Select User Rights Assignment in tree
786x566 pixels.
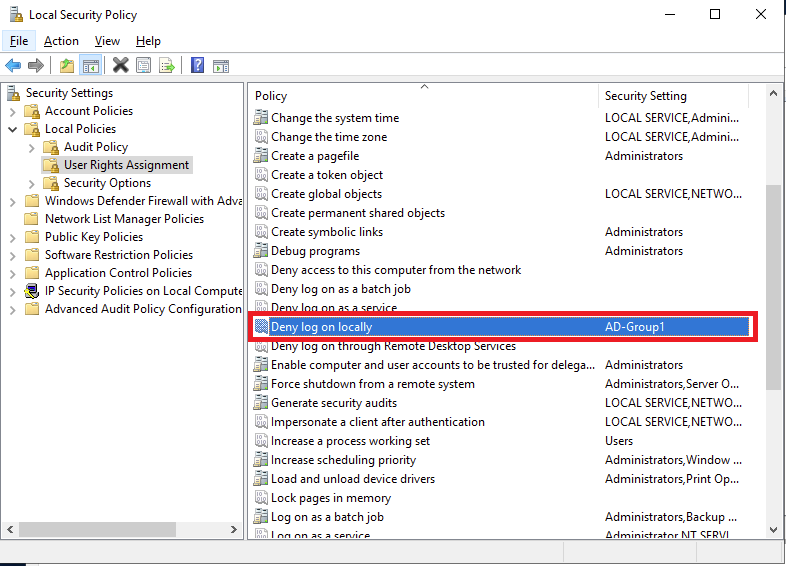pyautogui.click(x=126, y=165)
